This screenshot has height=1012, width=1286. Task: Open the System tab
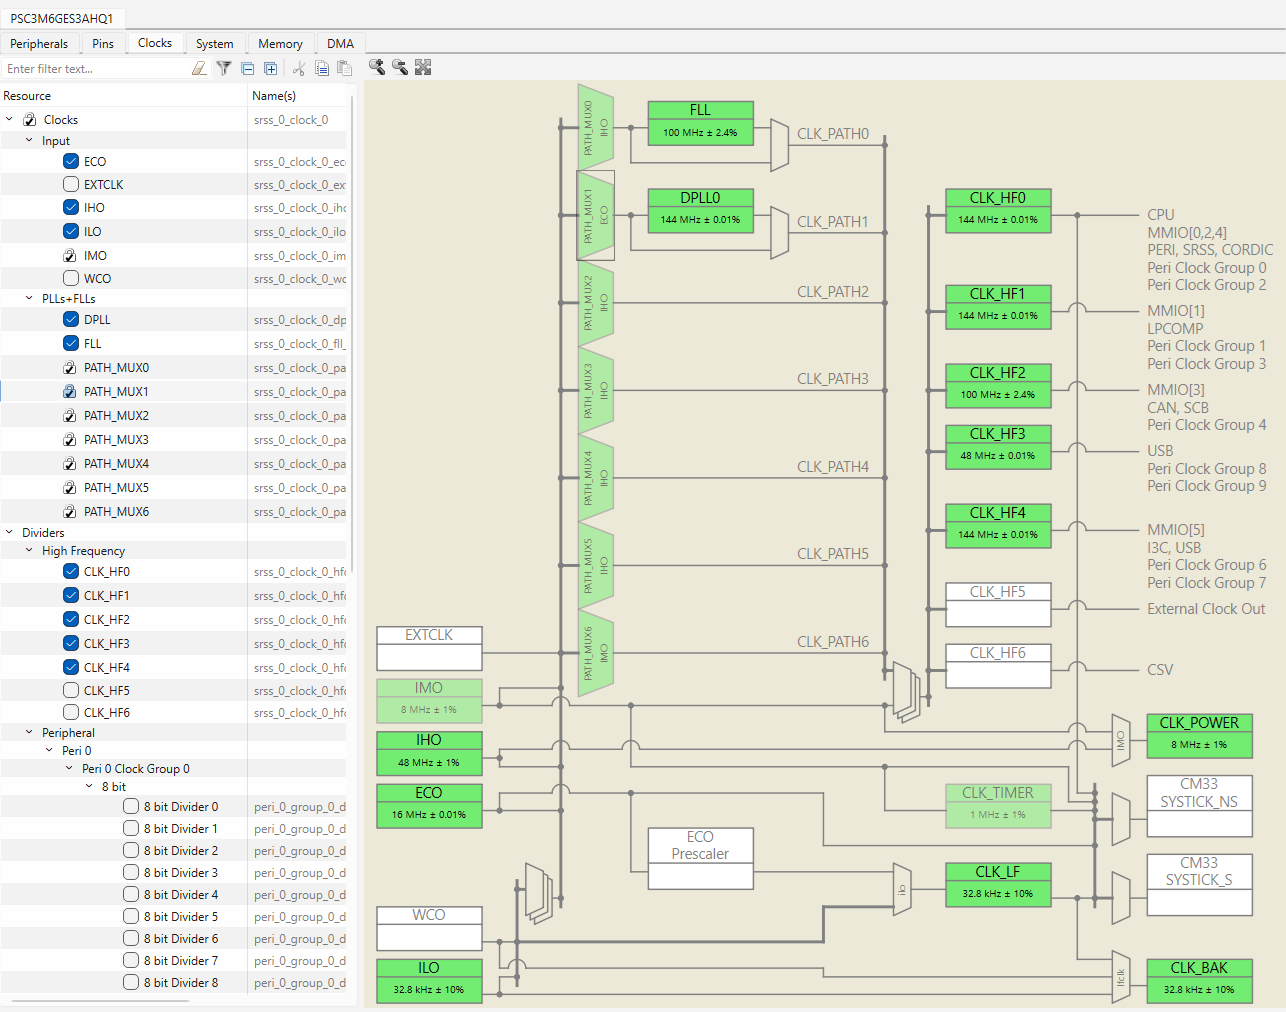point(215,44)
